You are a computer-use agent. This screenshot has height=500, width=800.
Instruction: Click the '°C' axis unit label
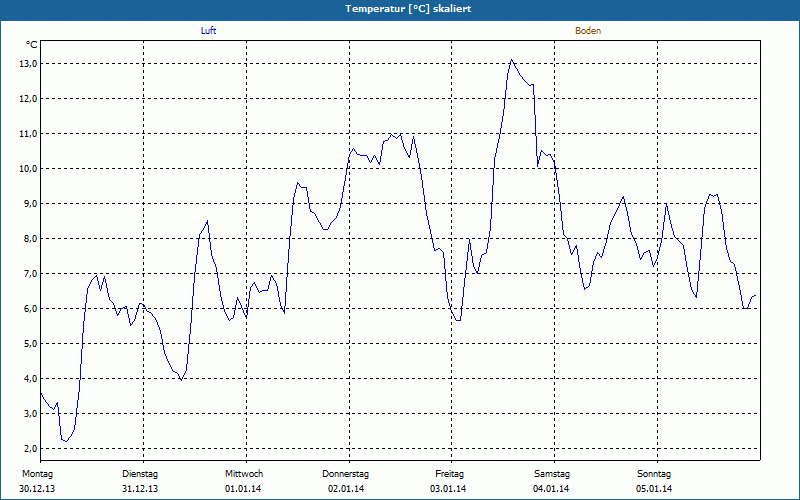click(x=32, y=45)
